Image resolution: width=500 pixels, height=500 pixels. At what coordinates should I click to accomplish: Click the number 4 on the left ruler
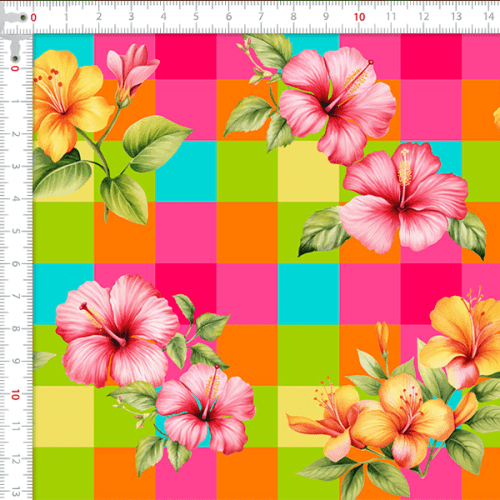pyautogui.click(x=15, y=199)
